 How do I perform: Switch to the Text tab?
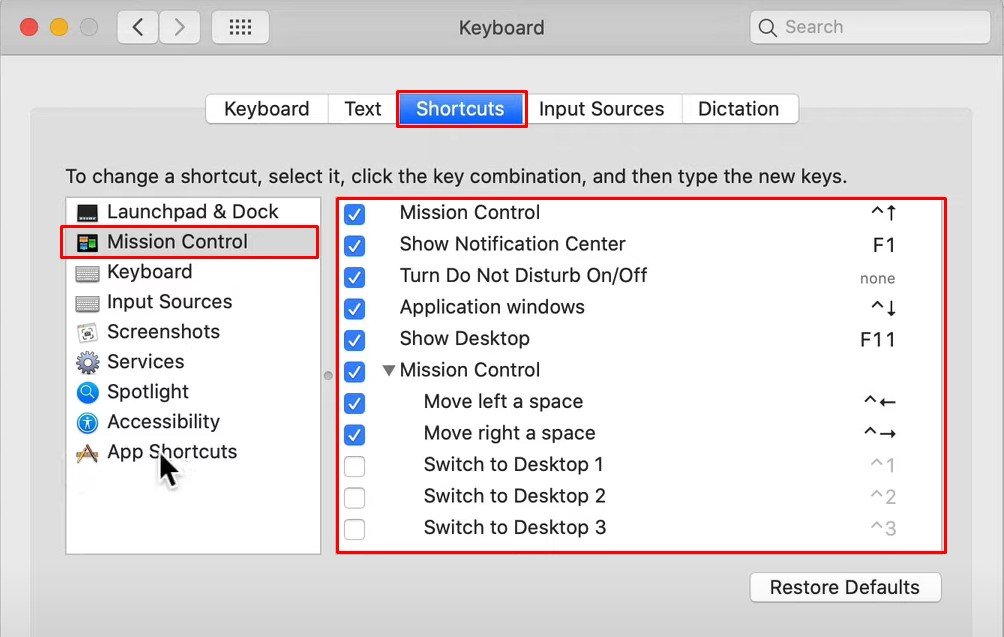[363, 109]
